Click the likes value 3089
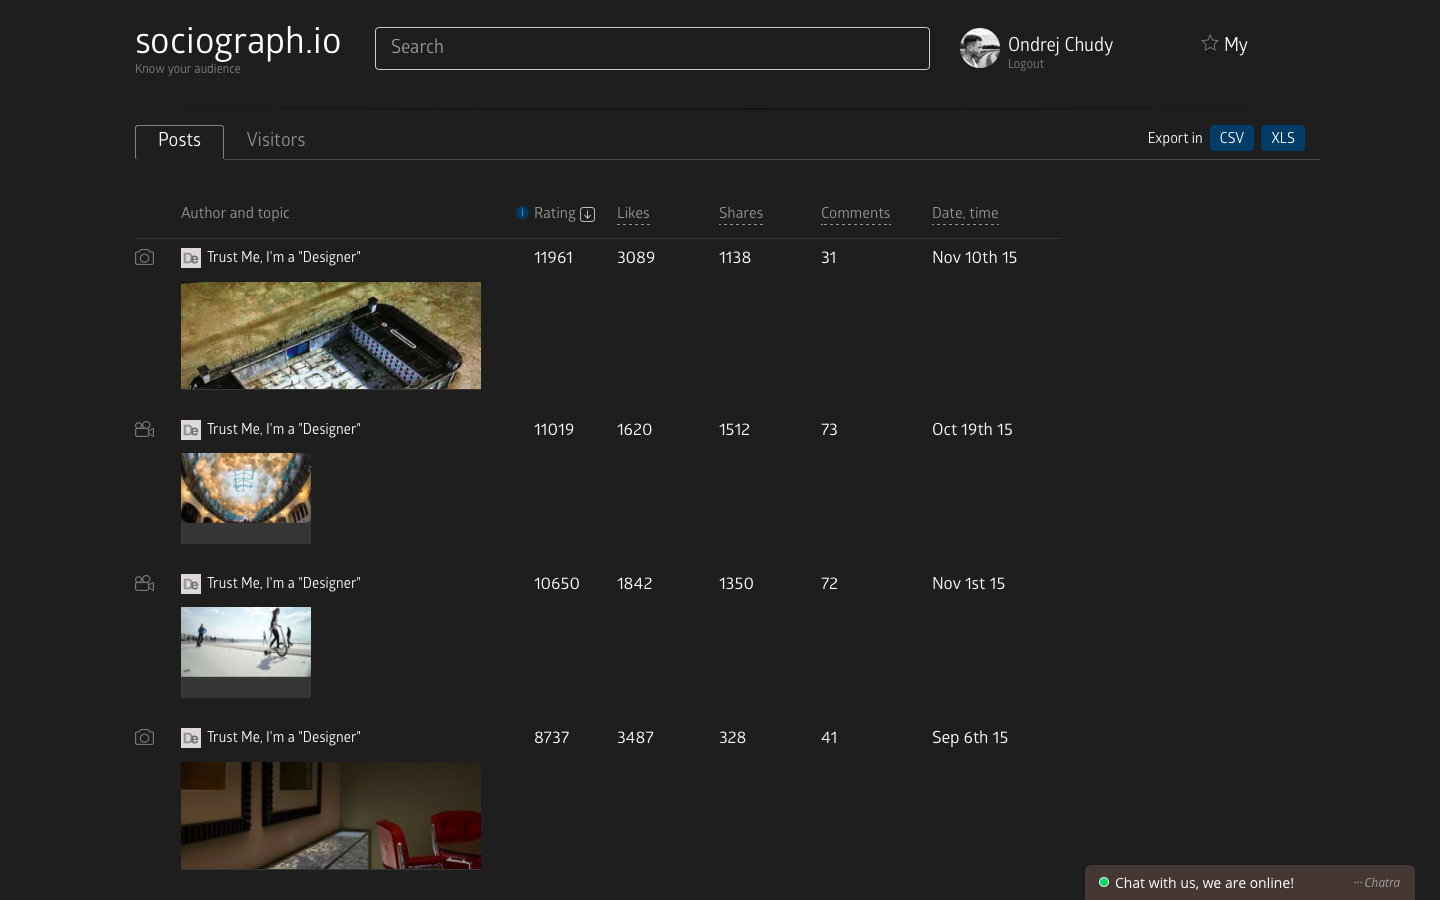The image size is (1440, 900). tap(636, 257)
